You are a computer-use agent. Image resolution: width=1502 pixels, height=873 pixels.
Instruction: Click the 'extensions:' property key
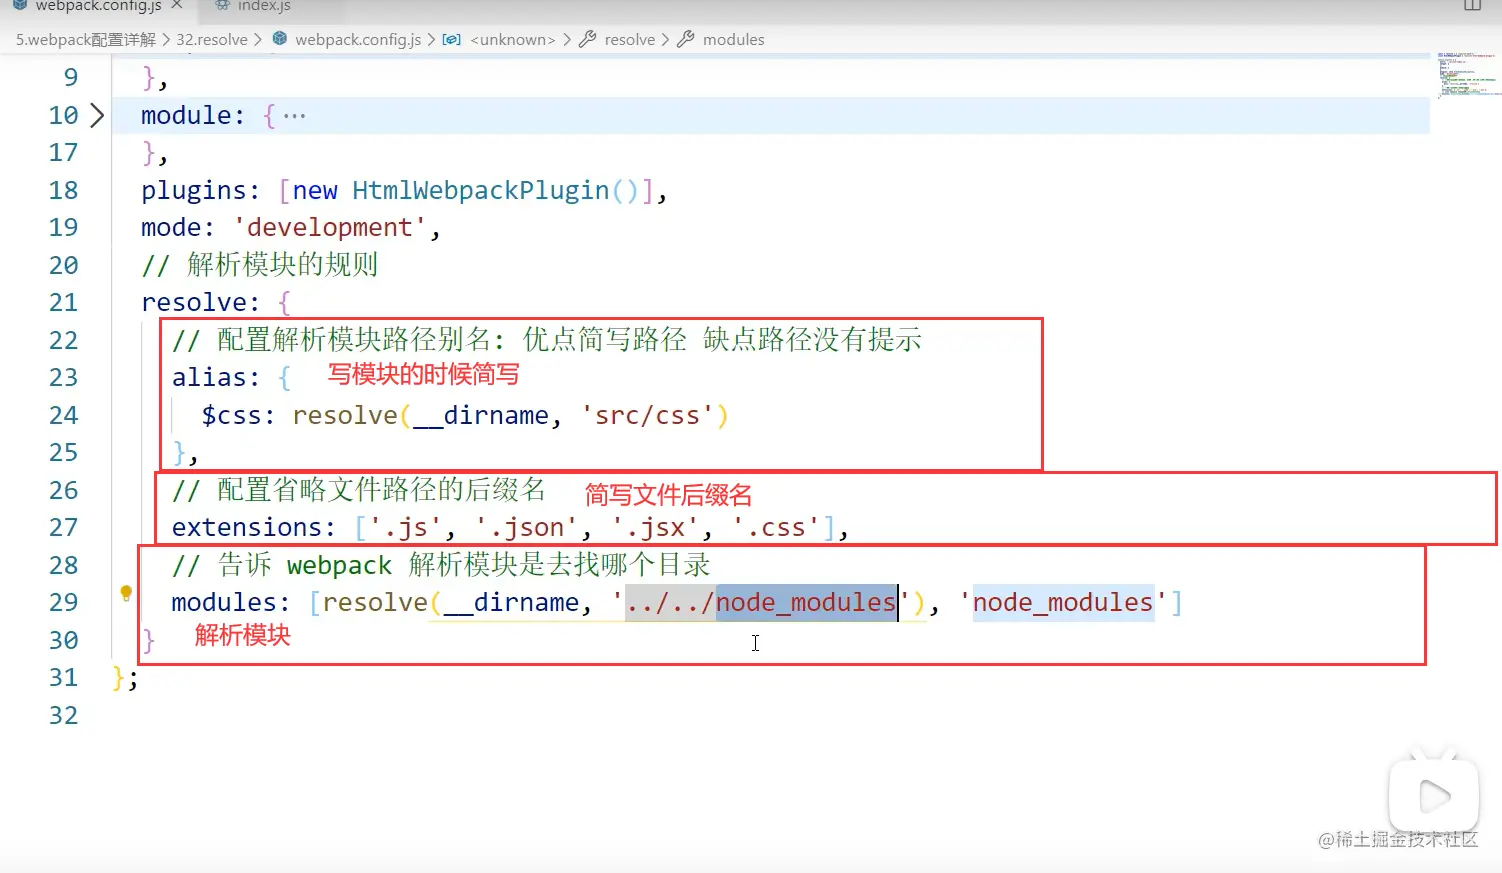click(254, 528)
